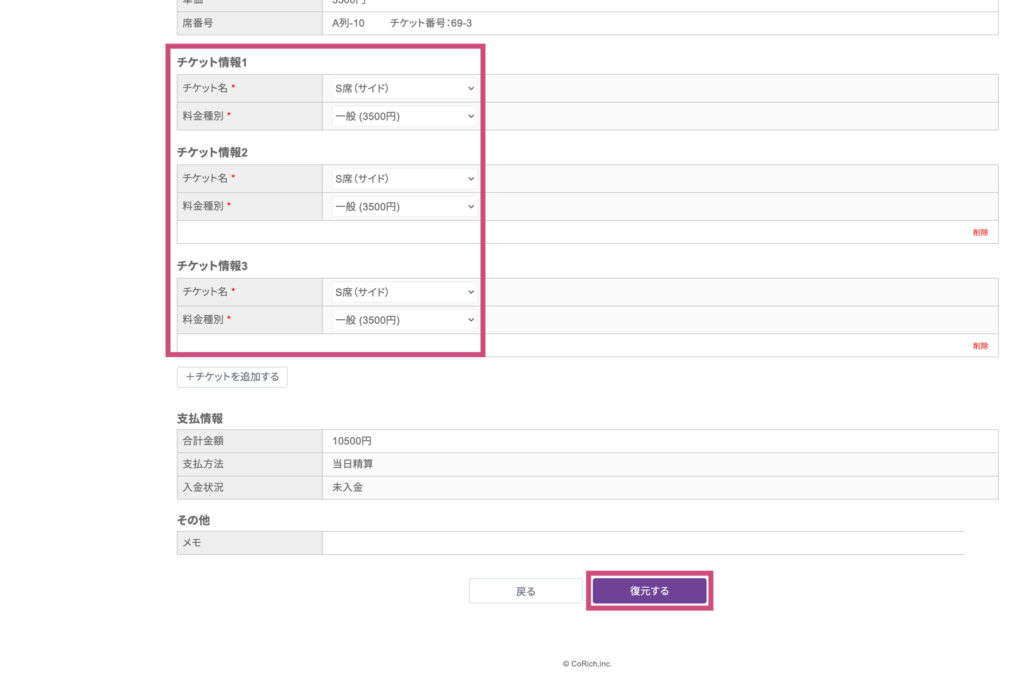Open 料金種別 dropdown in チケット情報1

(x=404, y=116)
